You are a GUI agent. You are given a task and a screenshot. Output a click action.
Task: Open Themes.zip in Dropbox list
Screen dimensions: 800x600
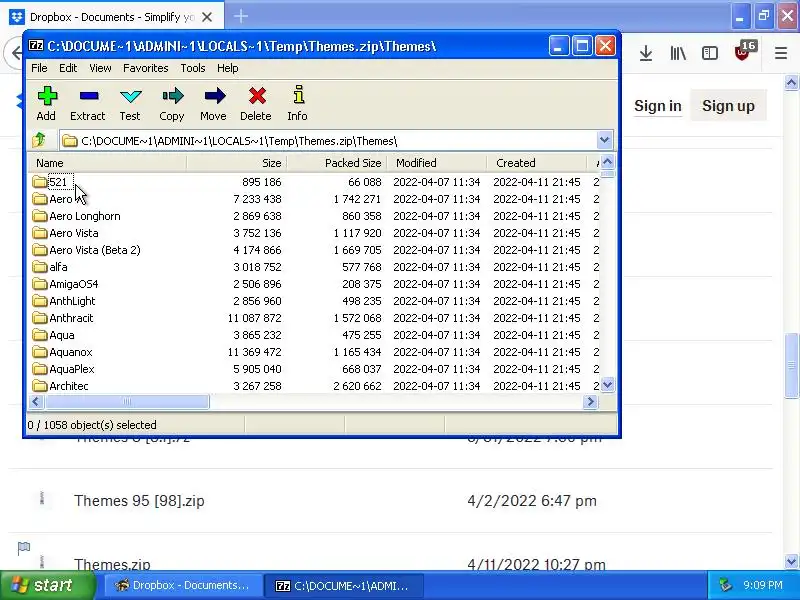click(112, 564)
